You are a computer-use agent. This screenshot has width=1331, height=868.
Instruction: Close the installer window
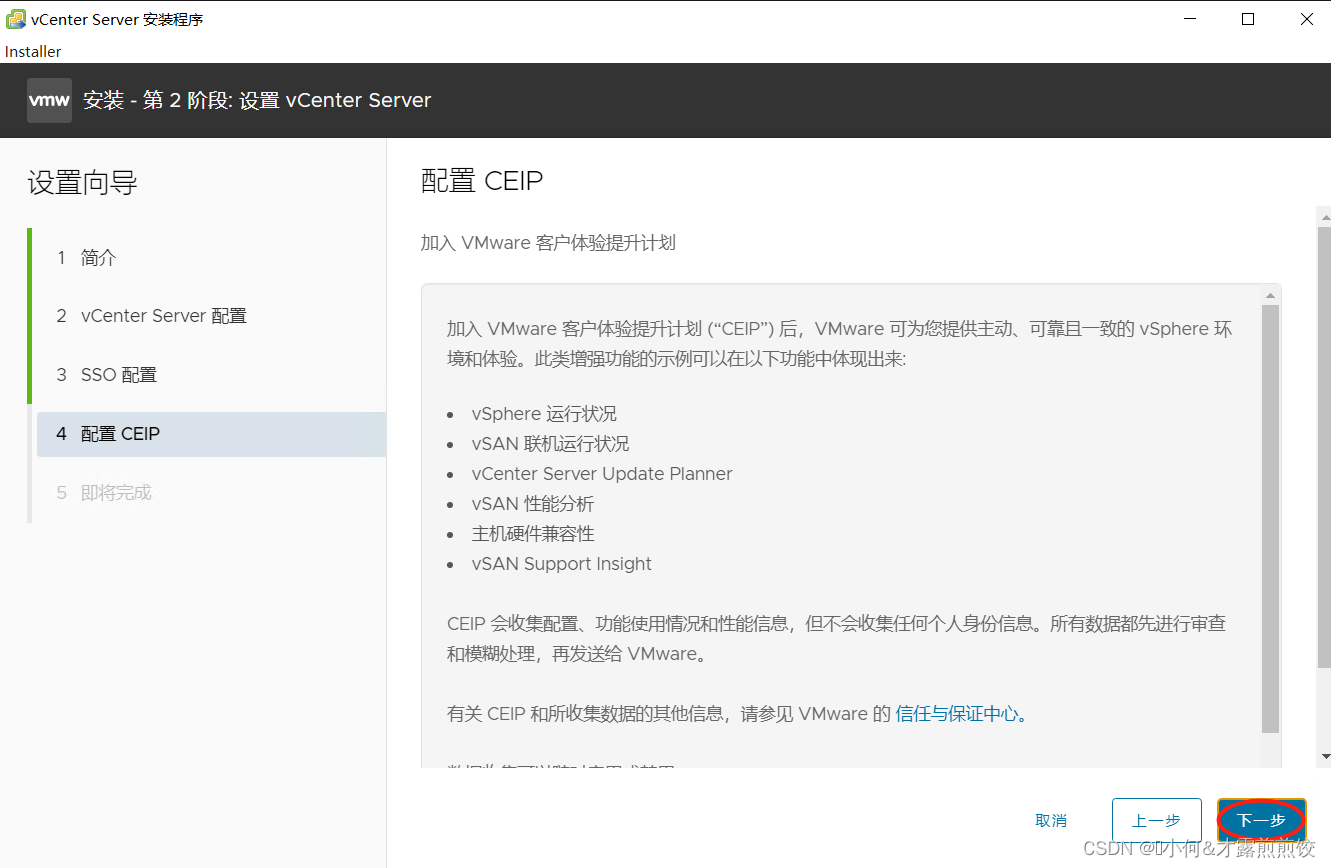[x=1306, y=19]
